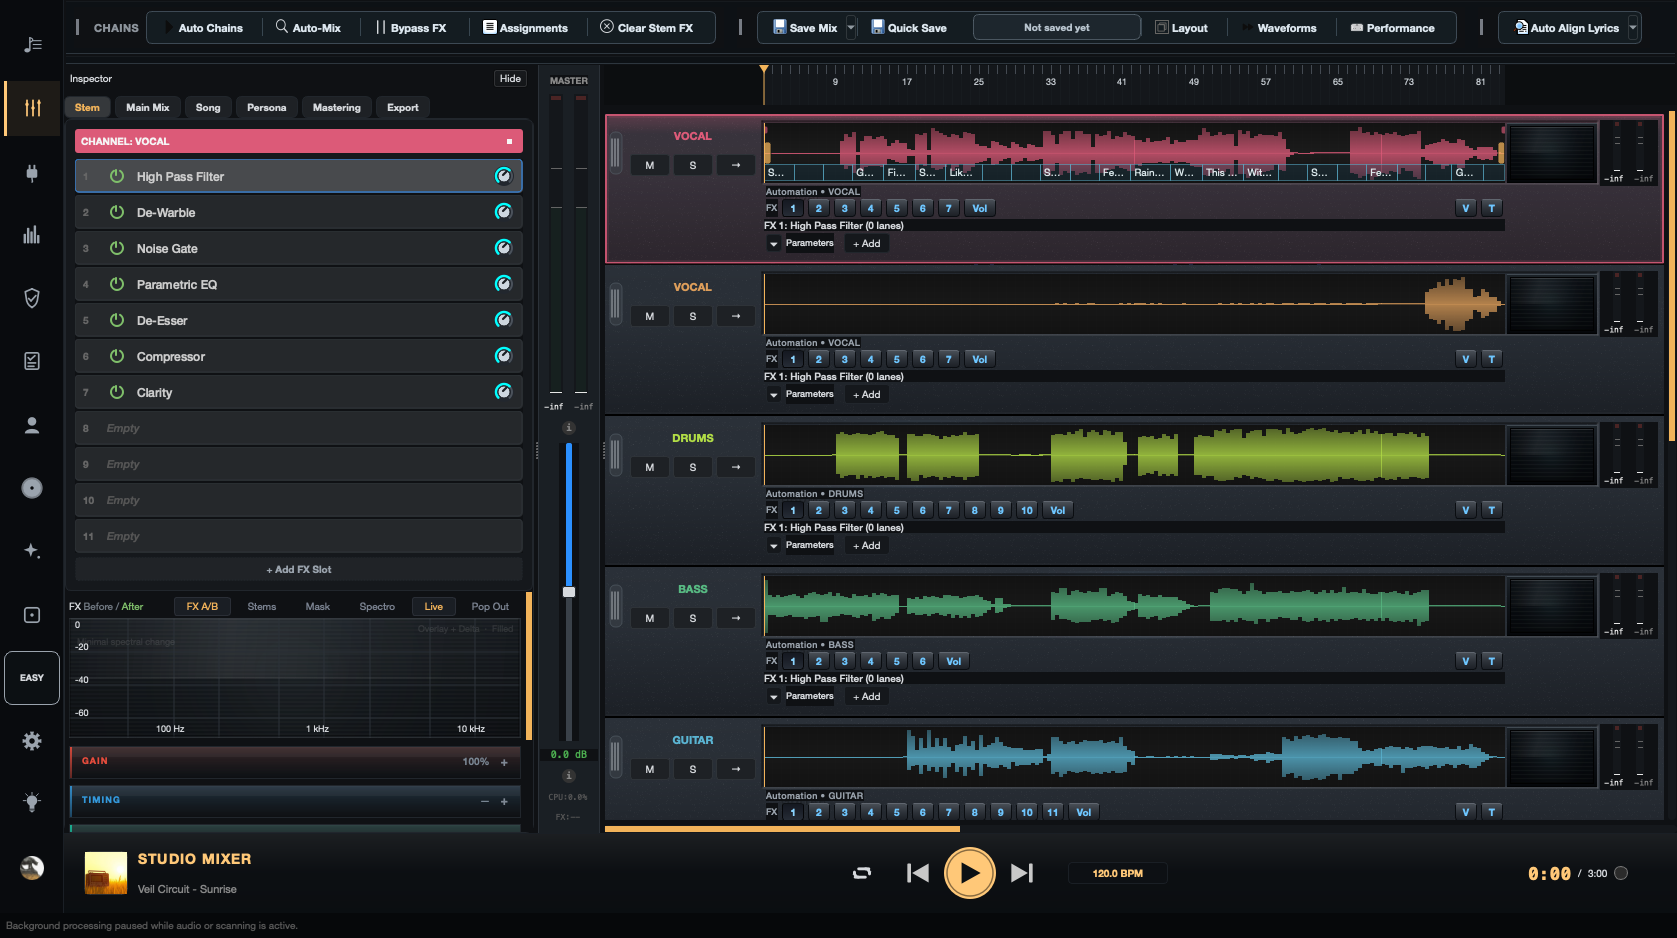This screenshot has width=1677, height=938.
Task: Toggle power for De-Warble effect
Action: point(117,212)
